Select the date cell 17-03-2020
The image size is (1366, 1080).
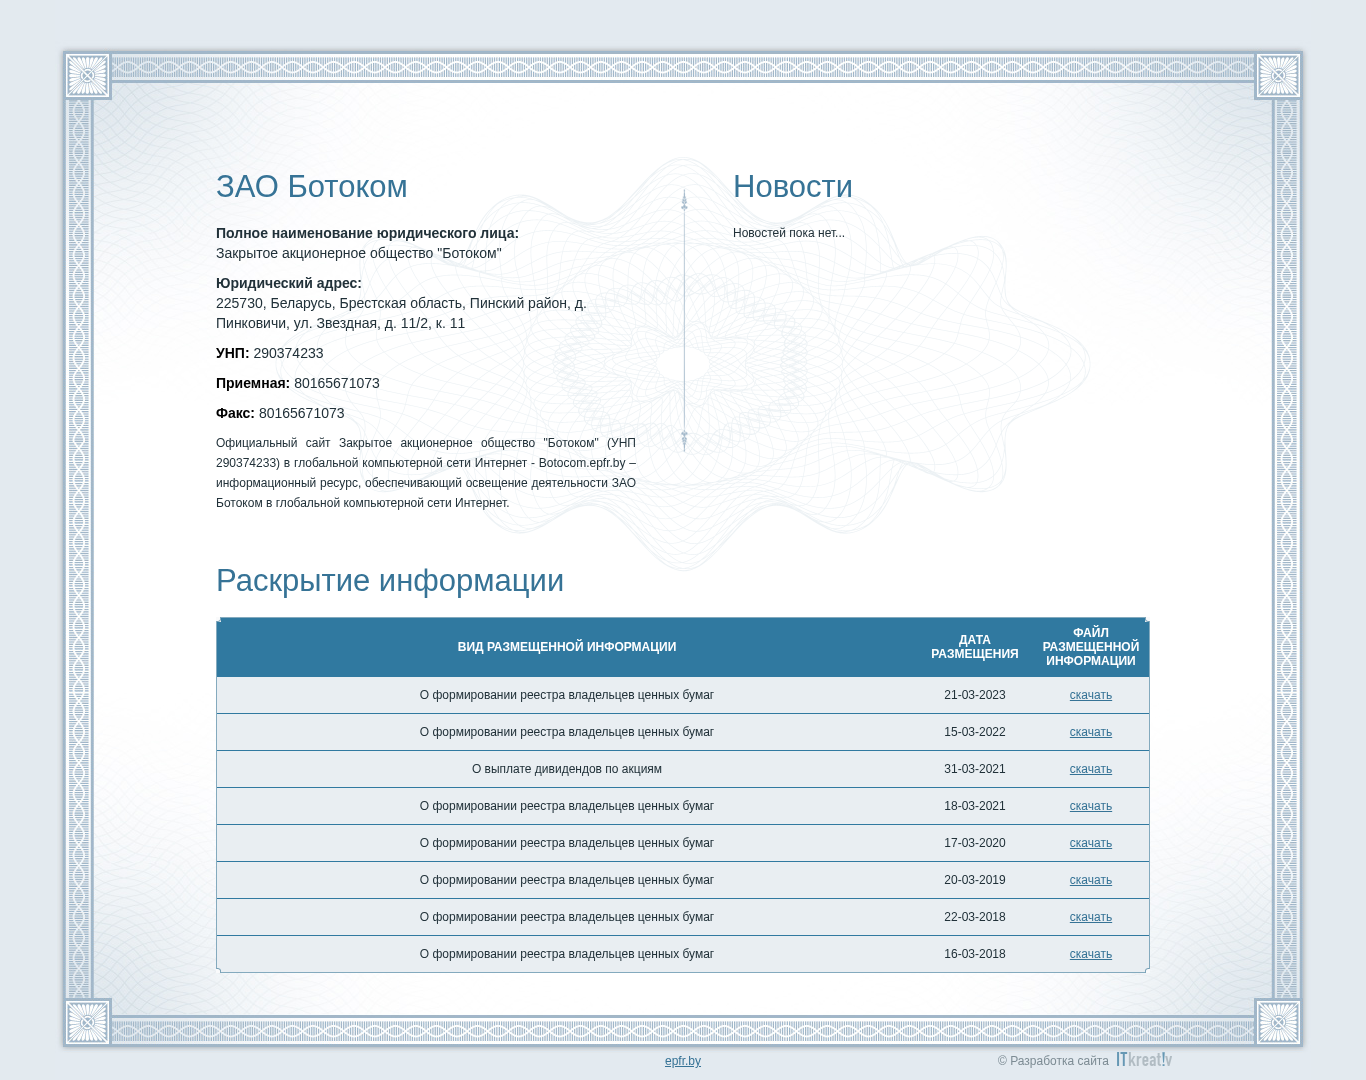tap(975, 843)
